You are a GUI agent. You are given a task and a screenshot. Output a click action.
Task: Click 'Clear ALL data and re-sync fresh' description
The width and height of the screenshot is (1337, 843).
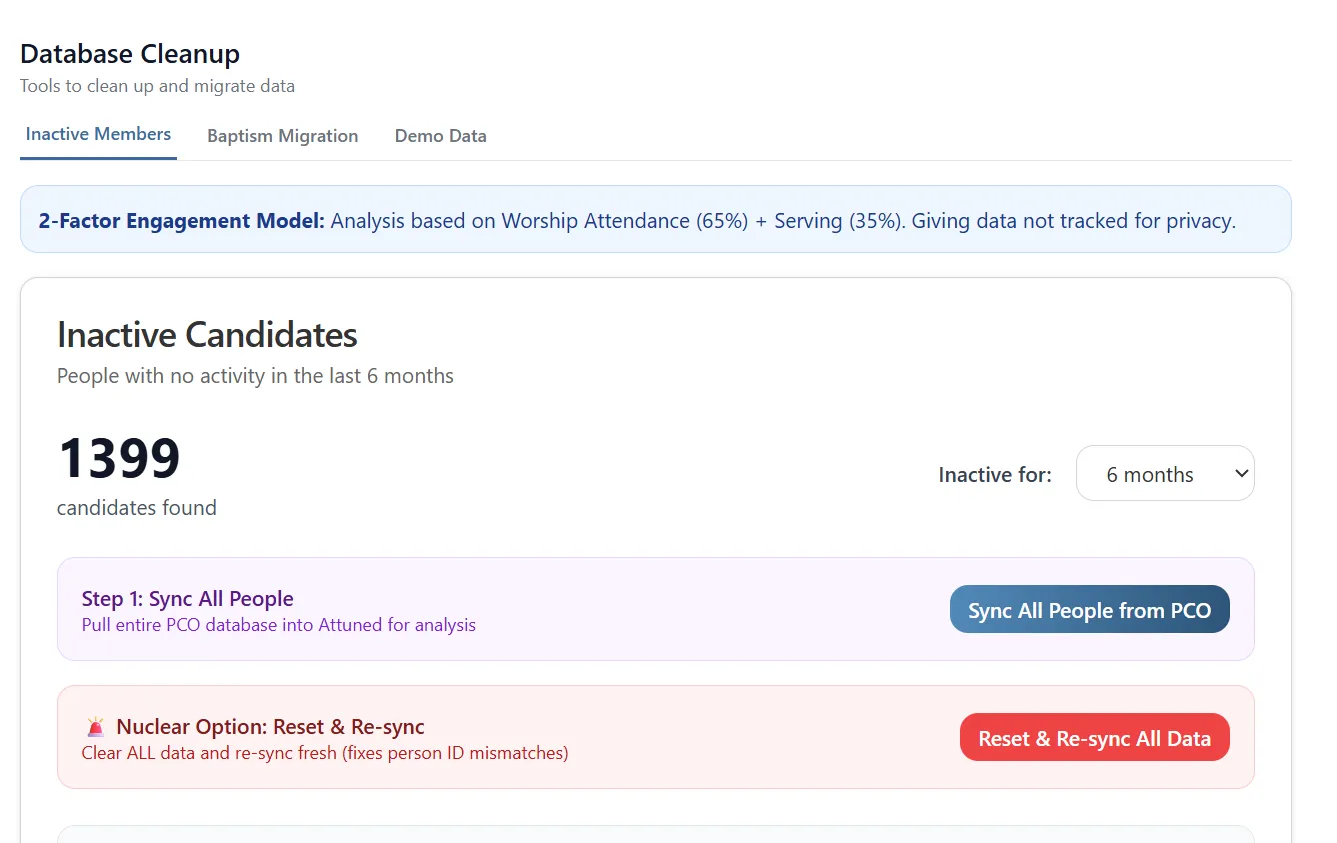click(x=325, y=753)
